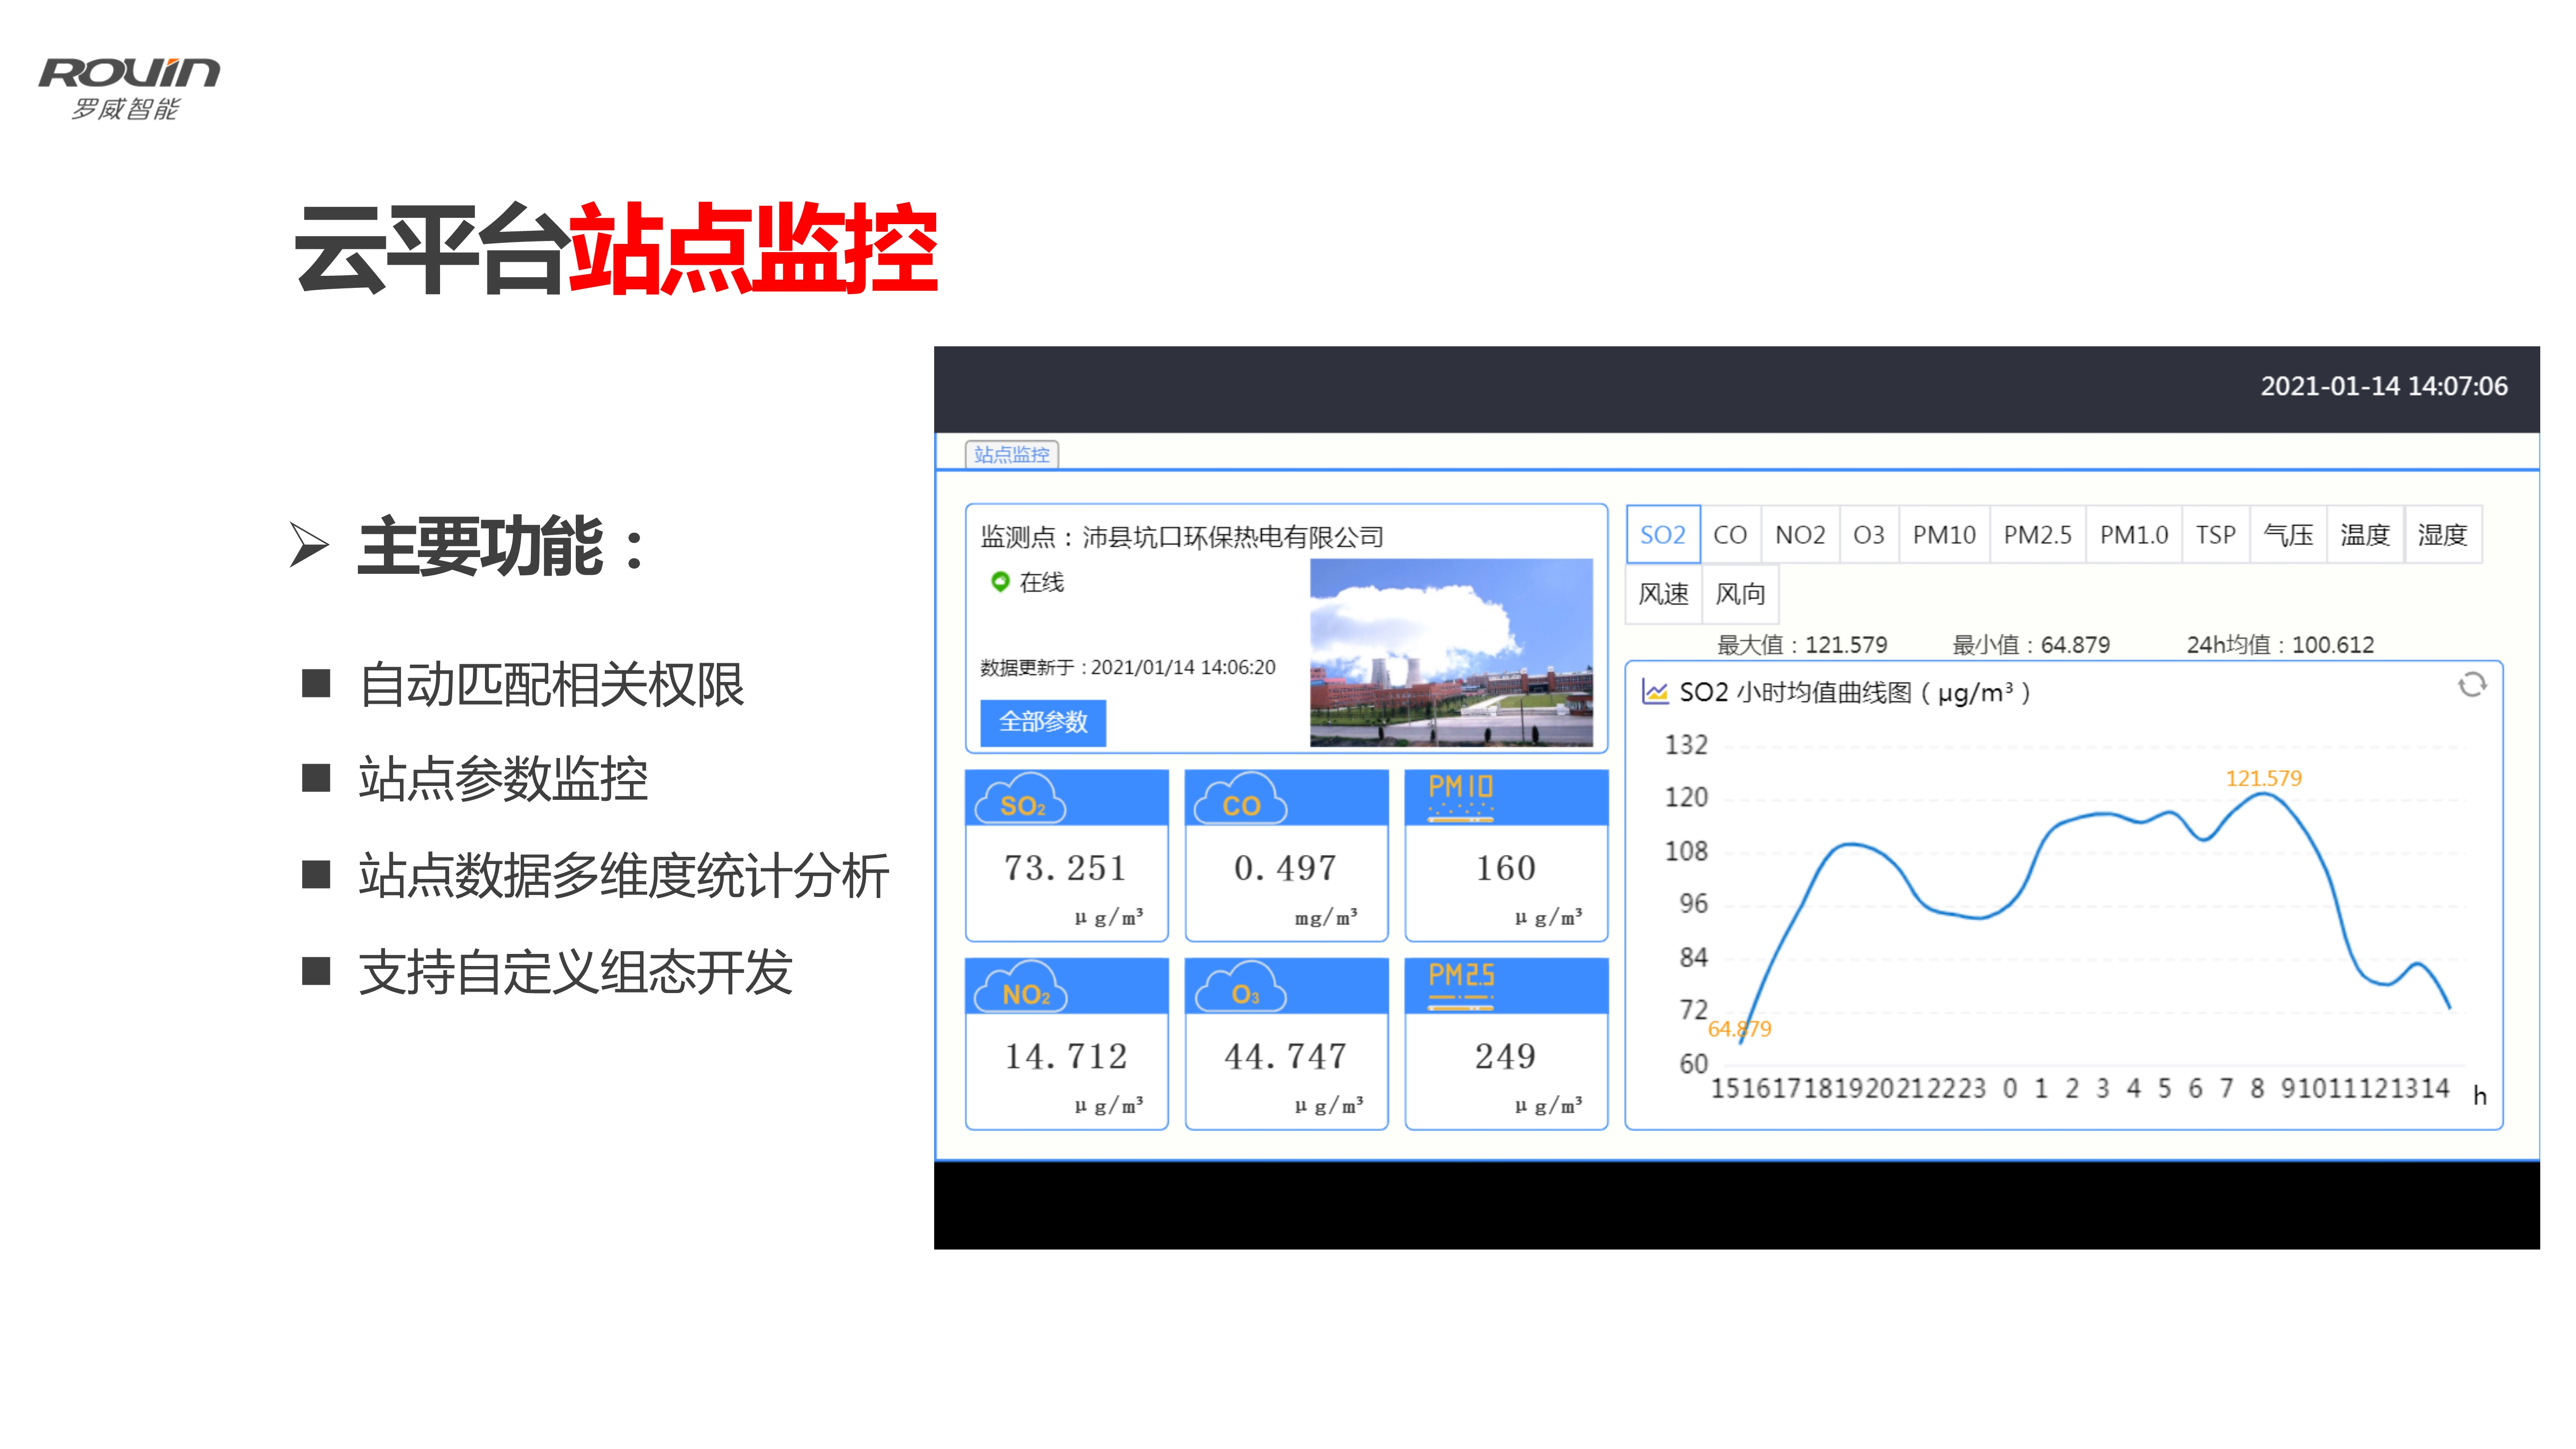Screen dimensions: 2576x1449
Task: Switch to the PM2.5 parameter tab
Action: click(x=2037, y=535)
